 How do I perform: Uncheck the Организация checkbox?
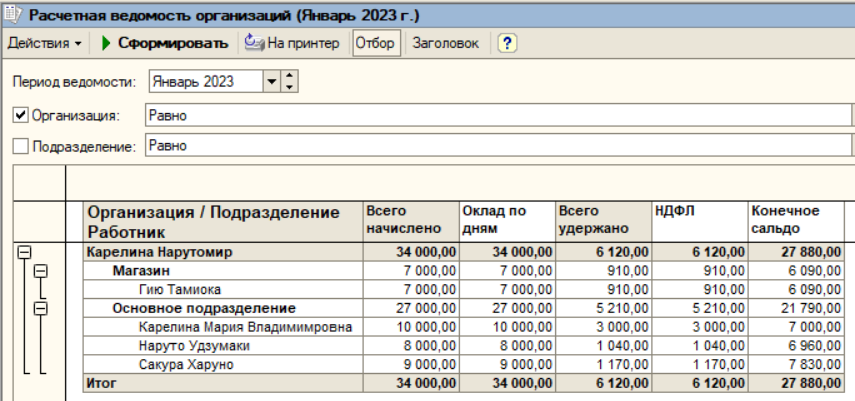coord(20,115)
